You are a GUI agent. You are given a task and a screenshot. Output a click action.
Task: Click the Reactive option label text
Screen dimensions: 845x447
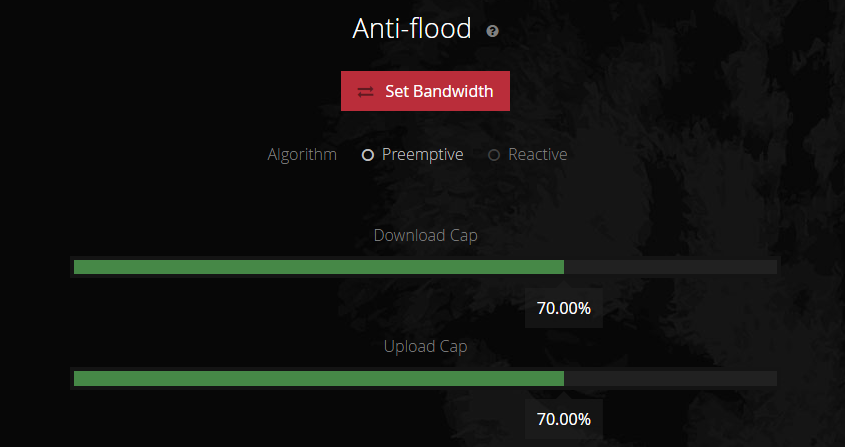(x=537, y=155)
